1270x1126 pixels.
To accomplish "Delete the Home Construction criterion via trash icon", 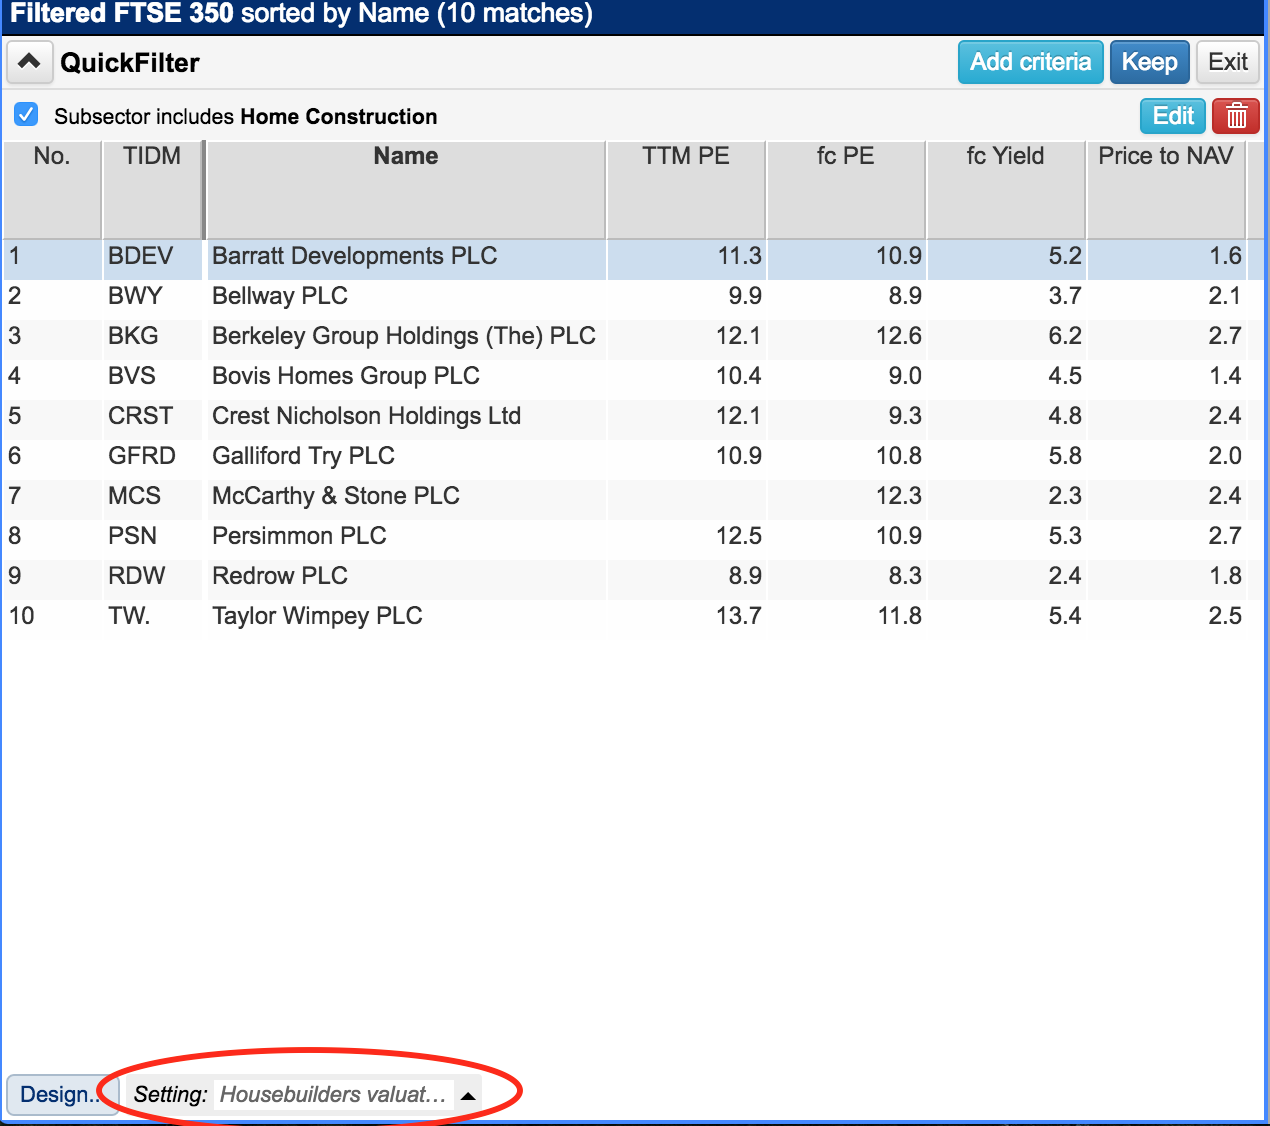I will point(1236,116).
